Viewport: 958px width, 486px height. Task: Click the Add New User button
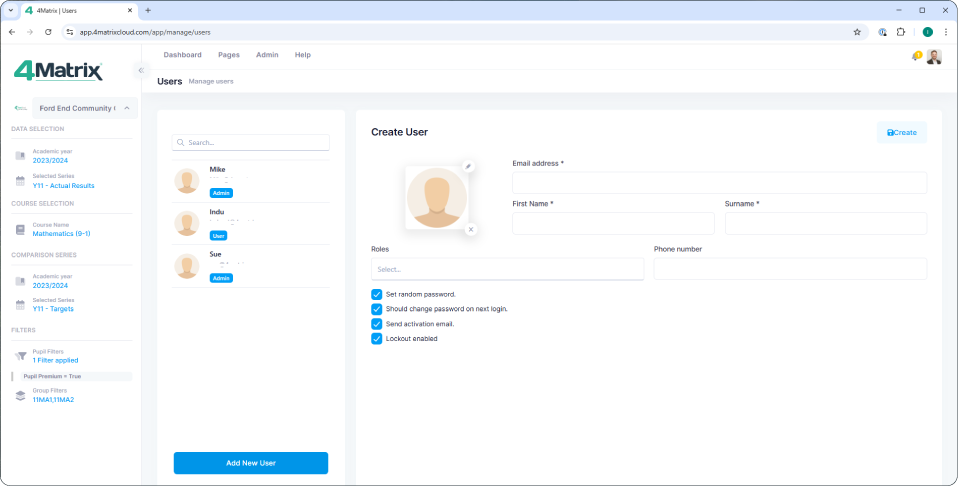tap(251, 463)
